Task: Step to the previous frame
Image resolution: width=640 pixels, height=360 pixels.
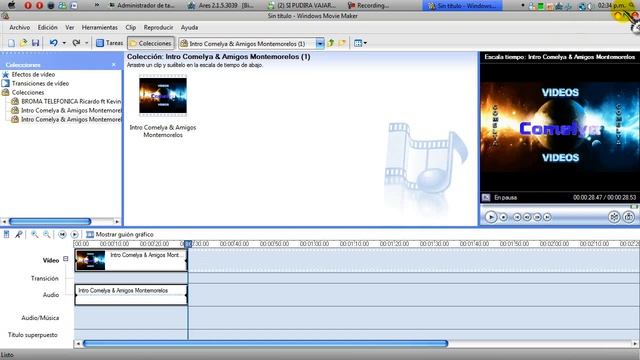Action: click(527, 217)
